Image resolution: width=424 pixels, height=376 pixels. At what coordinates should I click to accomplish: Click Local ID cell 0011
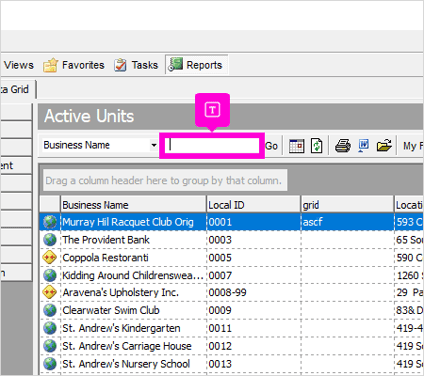254,328
